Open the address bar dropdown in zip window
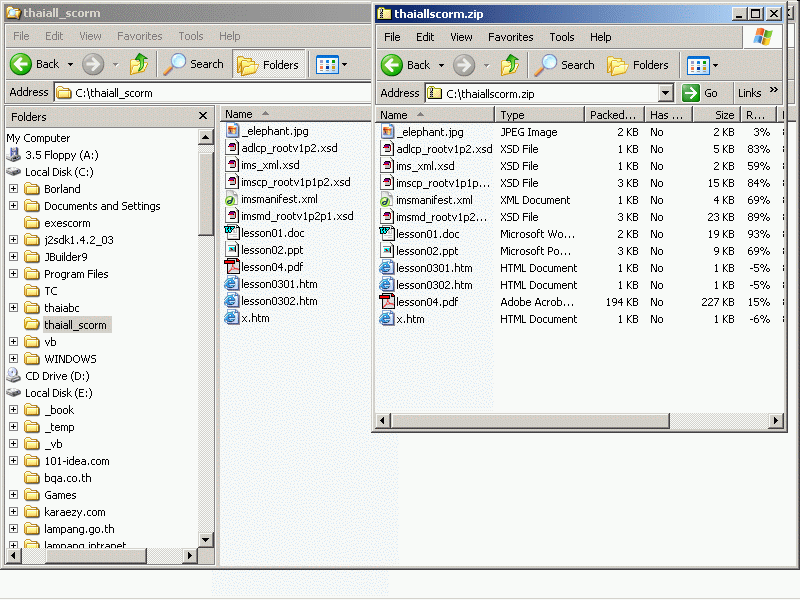This screenshot has width=800, height=600. tap(666, 93)
